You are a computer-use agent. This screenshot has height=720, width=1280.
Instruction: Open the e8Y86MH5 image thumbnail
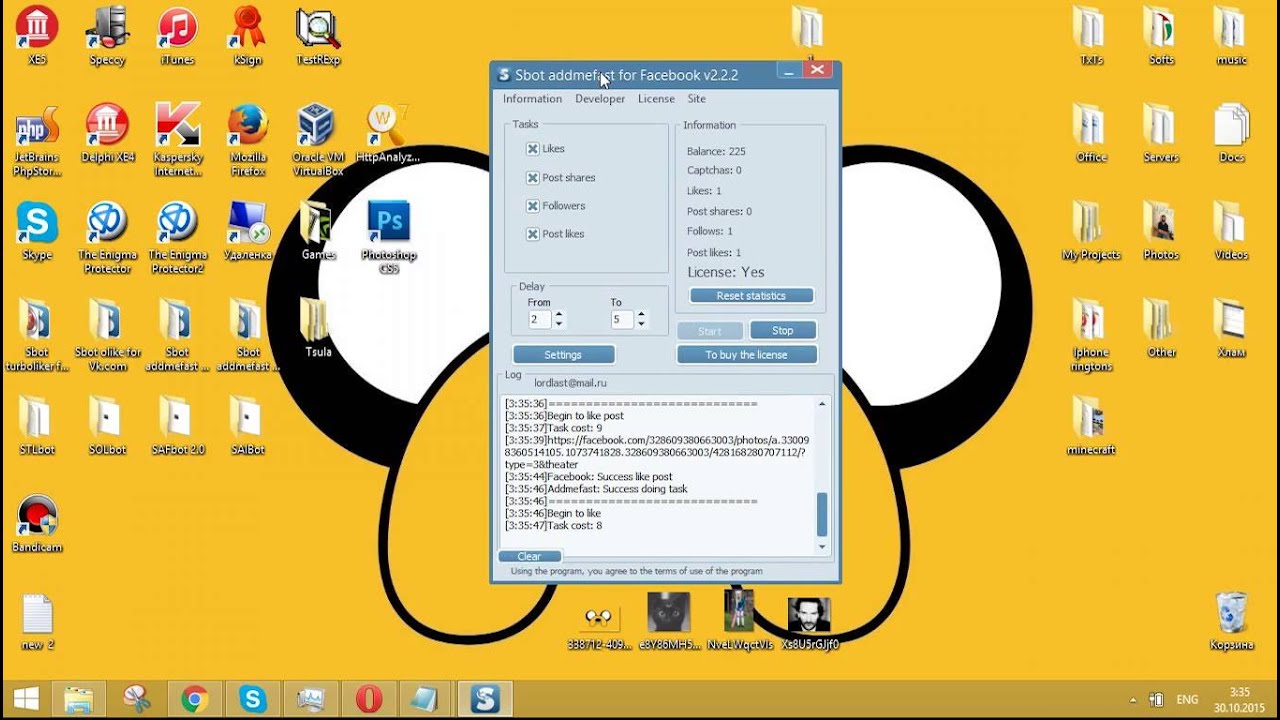668,620
